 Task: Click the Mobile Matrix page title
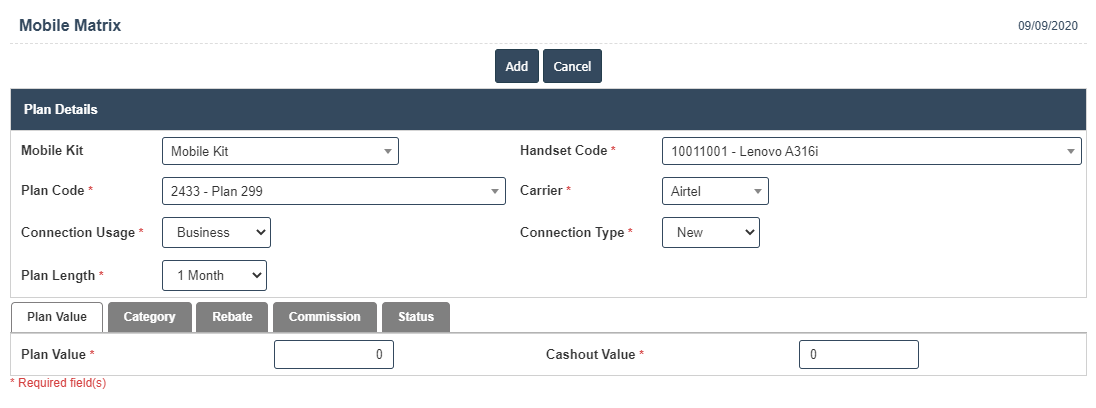[x=70, y=26]
